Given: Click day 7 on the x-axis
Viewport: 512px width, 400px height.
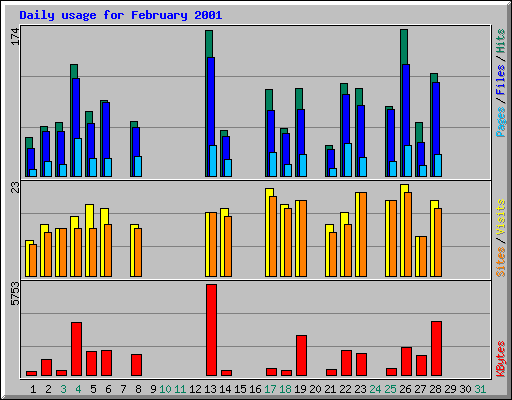Looking at the screenshot, I should coord(123,389).
